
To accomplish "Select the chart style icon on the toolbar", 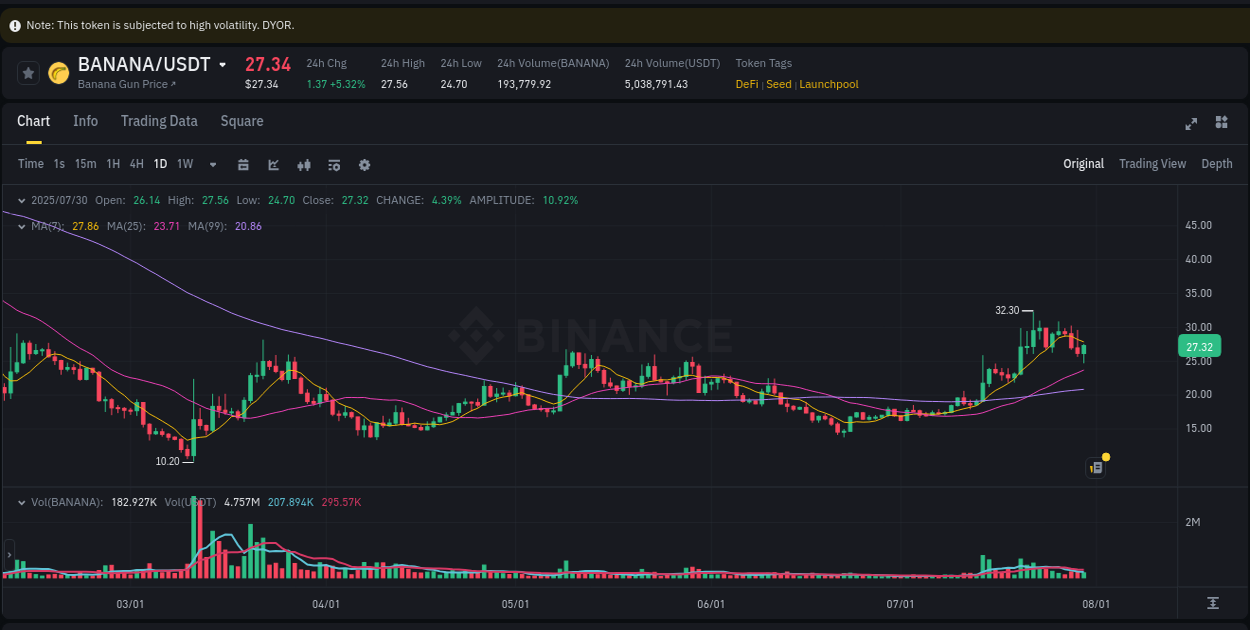I will click(x=273, y=164).
